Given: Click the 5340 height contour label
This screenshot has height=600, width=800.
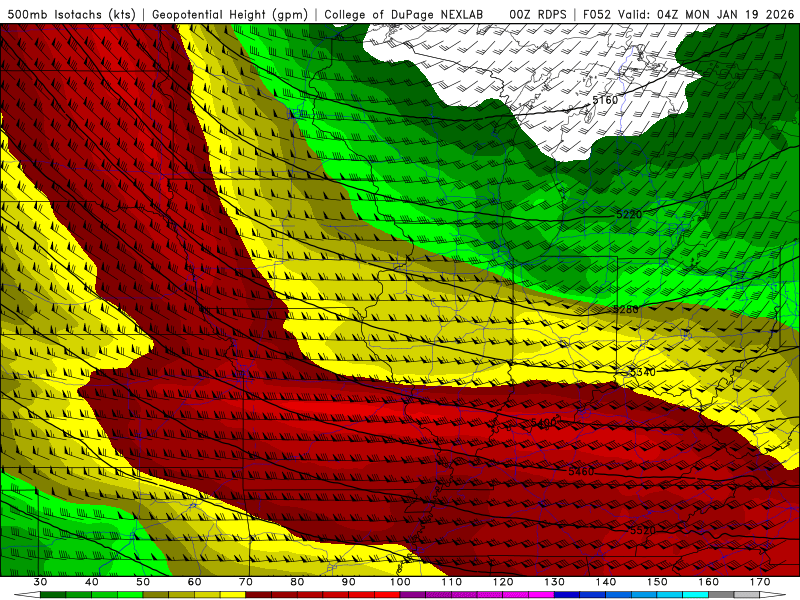Looking at the screenshot, I should click(642, 372).
